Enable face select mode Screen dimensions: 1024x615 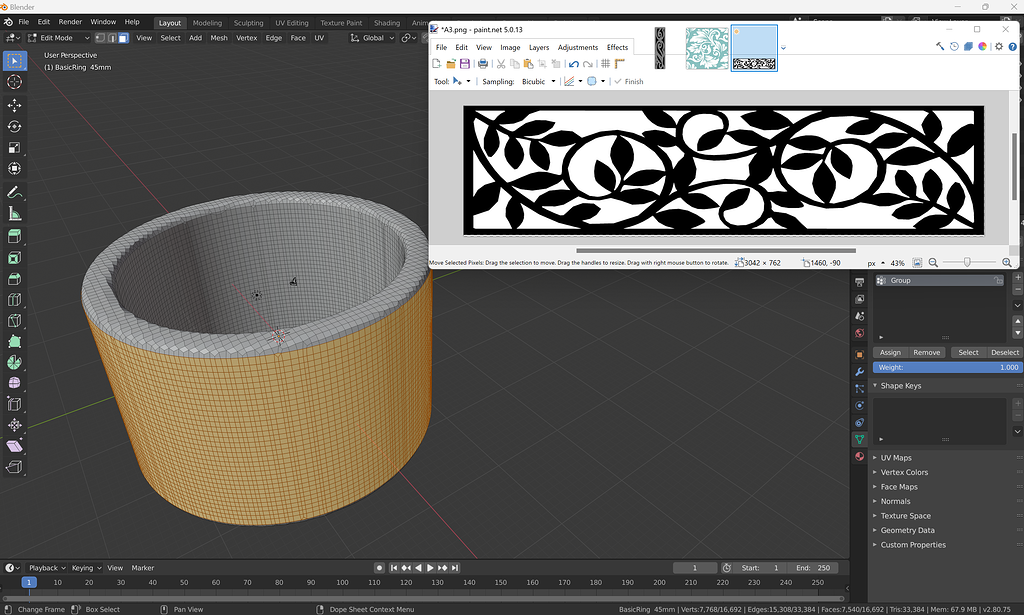123,38
